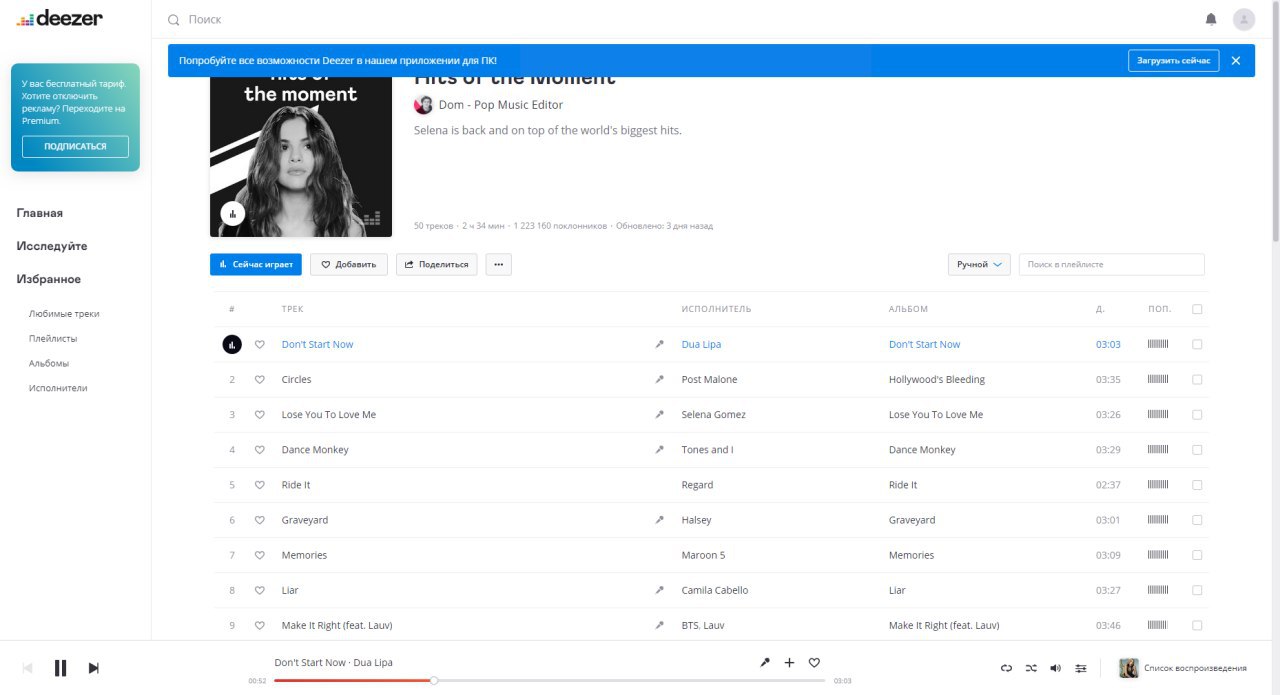Image resolution: width=1280 pixels, height=695 pixels.
Task: Tick the checkbox for Ride It
Action: point(1197,485)
